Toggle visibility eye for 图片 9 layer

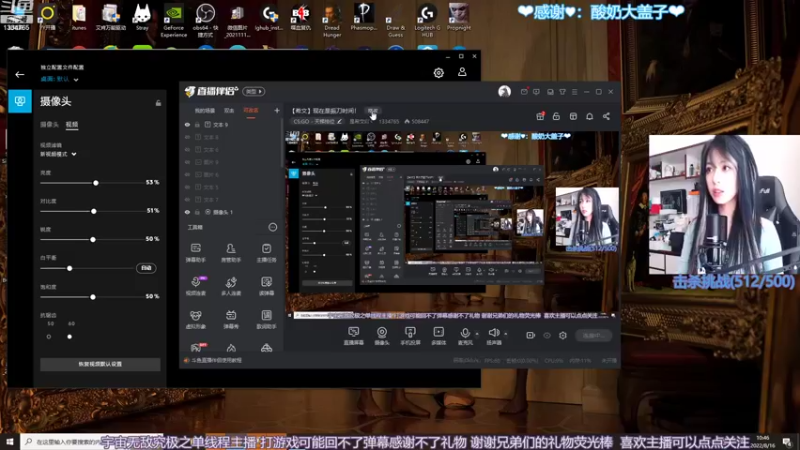[187, 162]
